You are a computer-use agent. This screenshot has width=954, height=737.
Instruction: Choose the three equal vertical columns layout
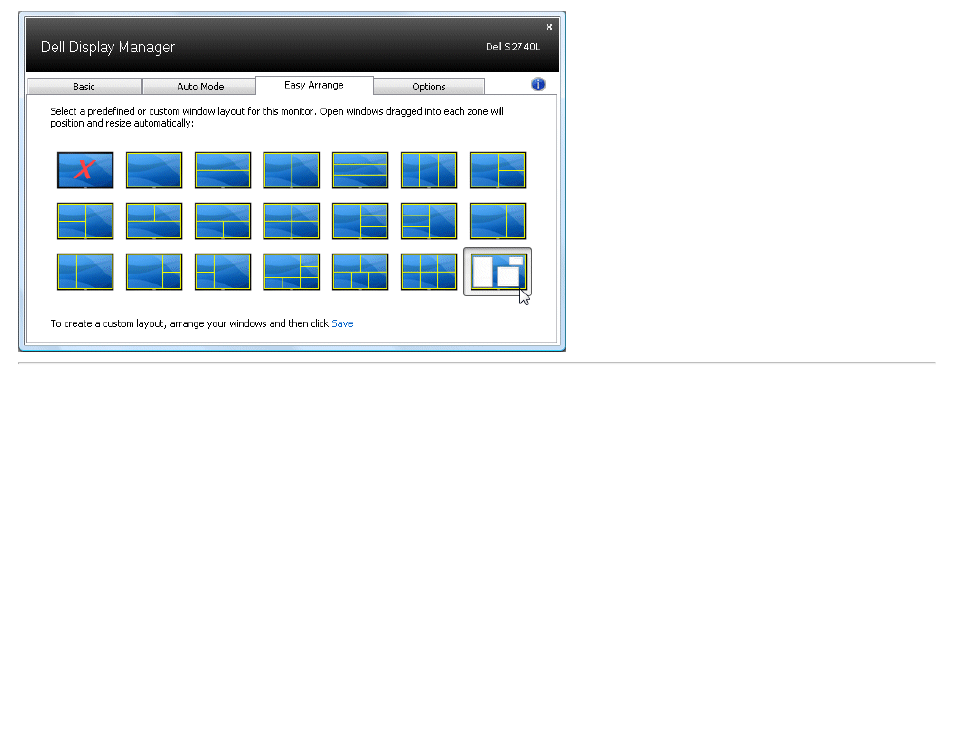point(429,170)
